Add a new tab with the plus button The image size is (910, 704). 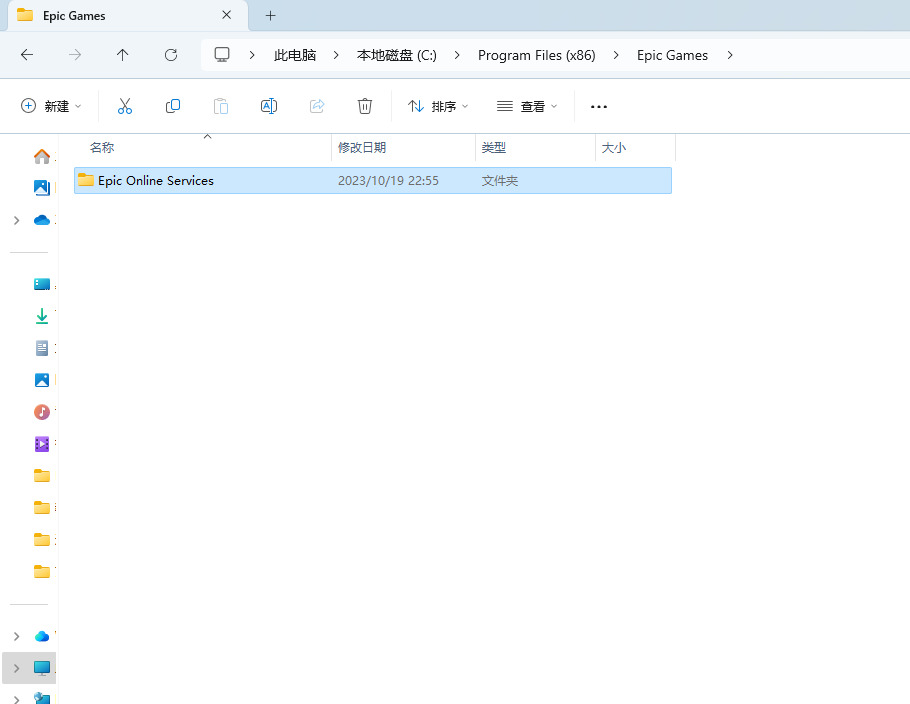coord(270,16)
